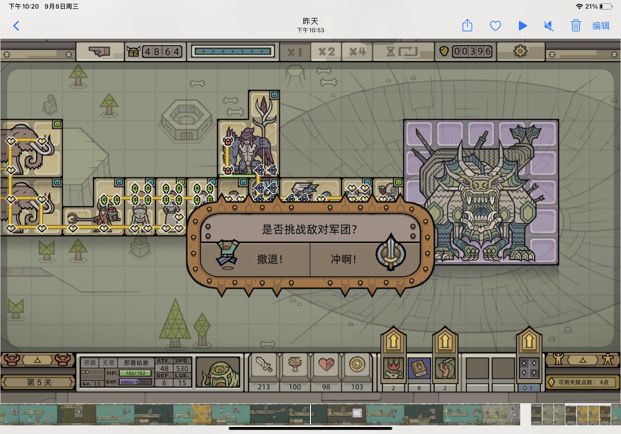Click the sword attack stat icon
The width and height of the screenshot is (621, 434).
pyautogui.click(x=265, y=364)
